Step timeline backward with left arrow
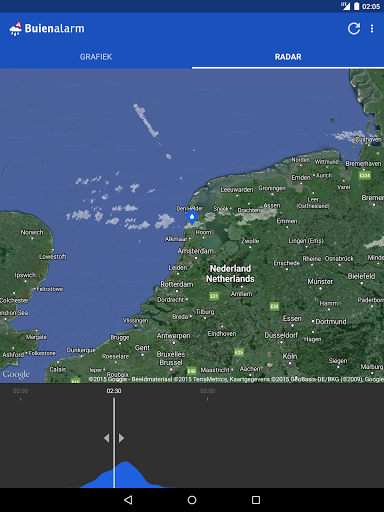 (x=107, y=438)
